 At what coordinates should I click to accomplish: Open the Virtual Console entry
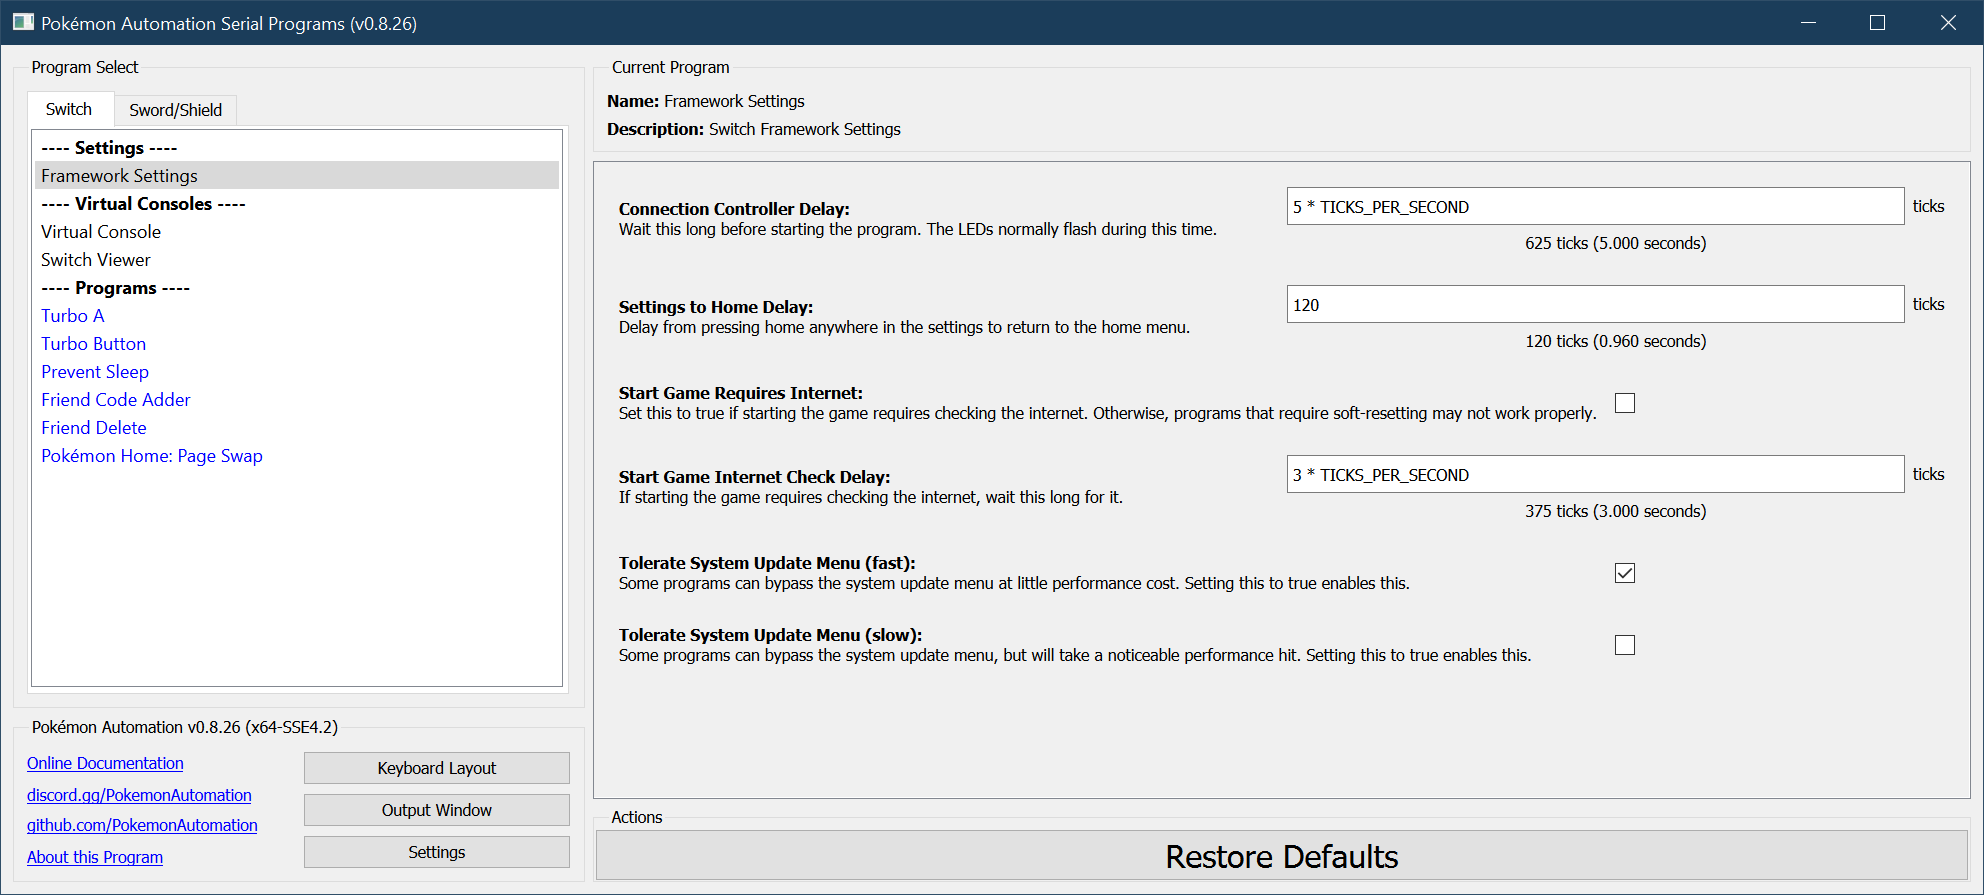pos(101,232)
